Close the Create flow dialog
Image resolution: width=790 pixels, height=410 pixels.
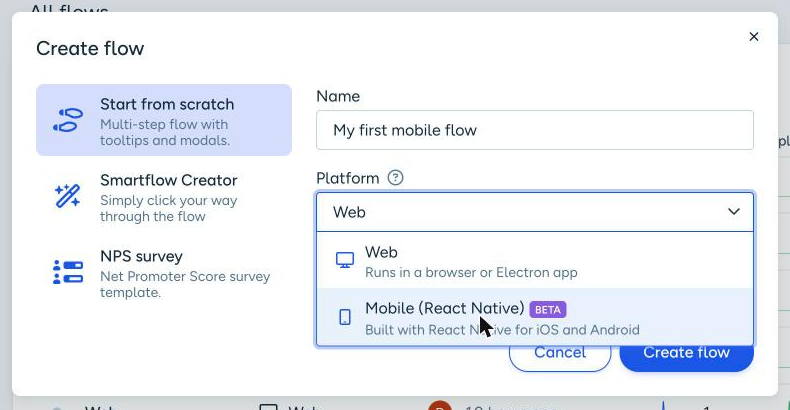pyautogui.click(x=753, y=37)
